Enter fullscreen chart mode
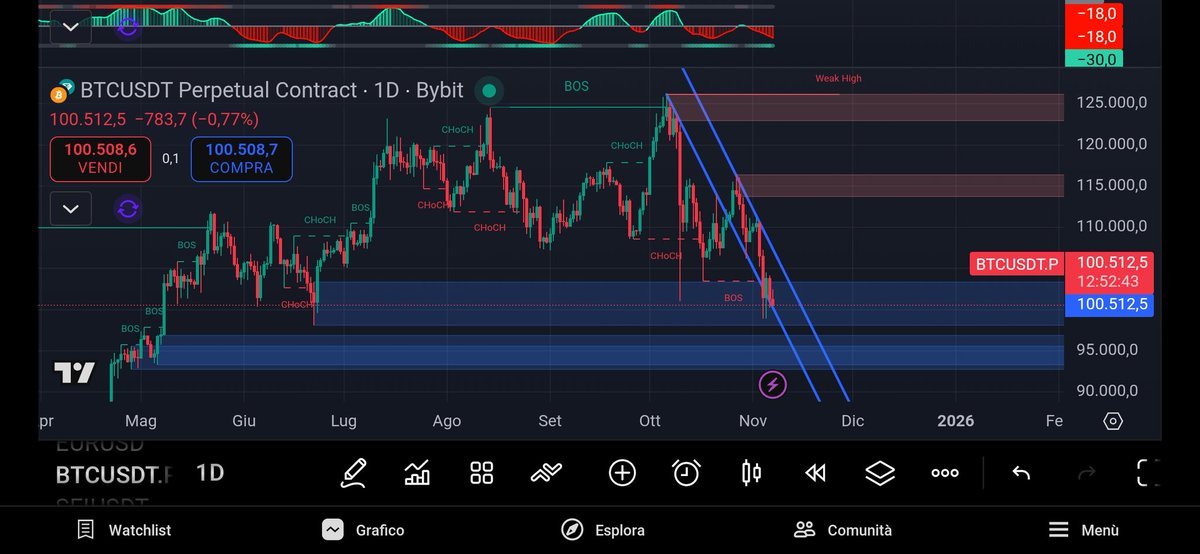 (x=1150, y=473)
